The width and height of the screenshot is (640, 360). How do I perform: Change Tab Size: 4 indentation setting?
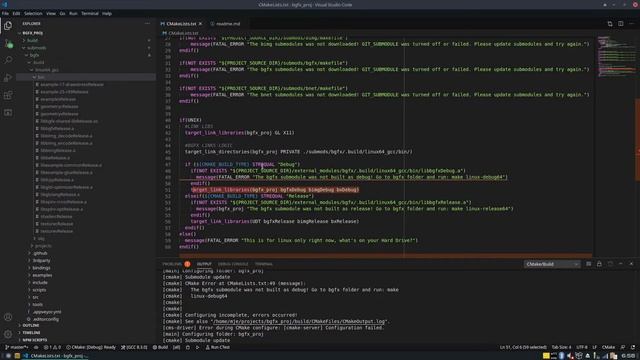[x=562, y=347]
